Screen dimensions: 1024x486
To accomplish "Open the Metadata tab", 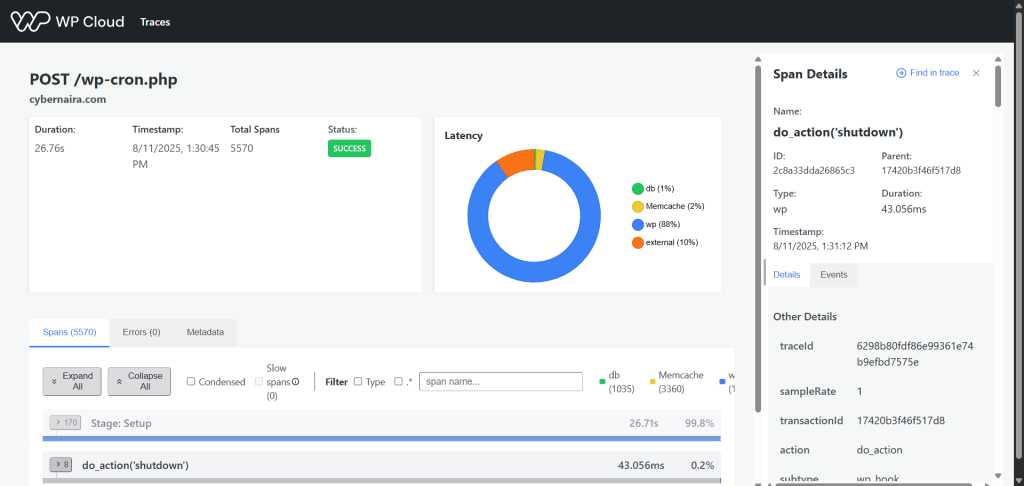I will (x=205, y=332).
